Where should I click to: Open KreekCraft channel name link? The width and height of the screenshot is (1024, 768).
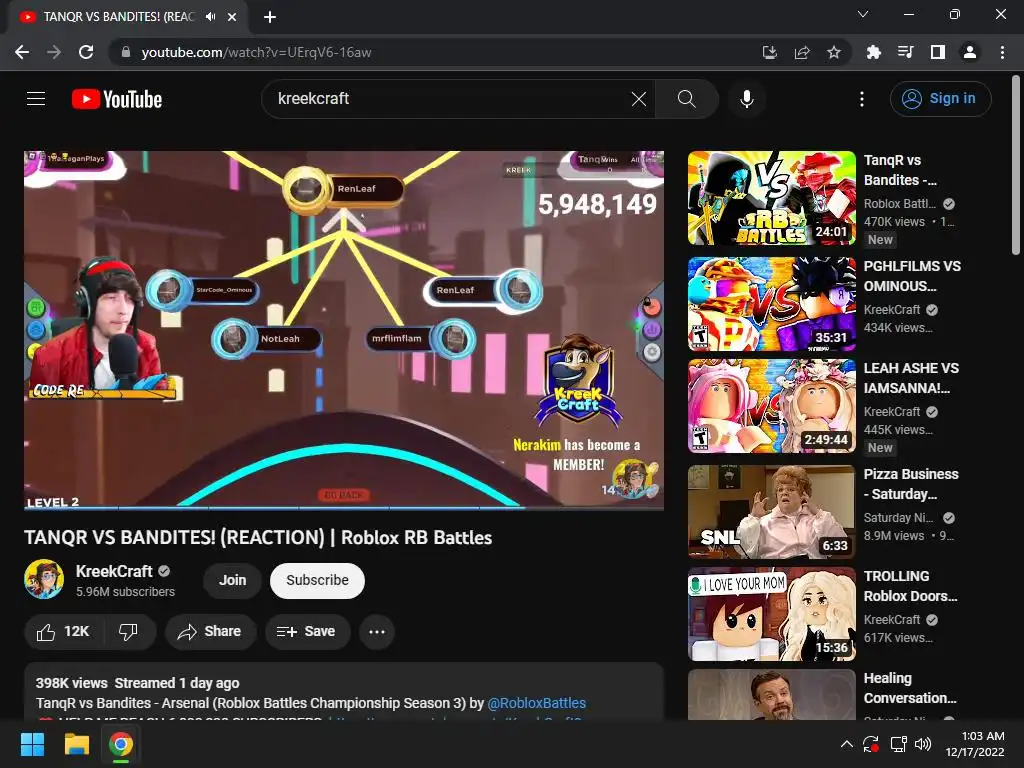[114, 571]
